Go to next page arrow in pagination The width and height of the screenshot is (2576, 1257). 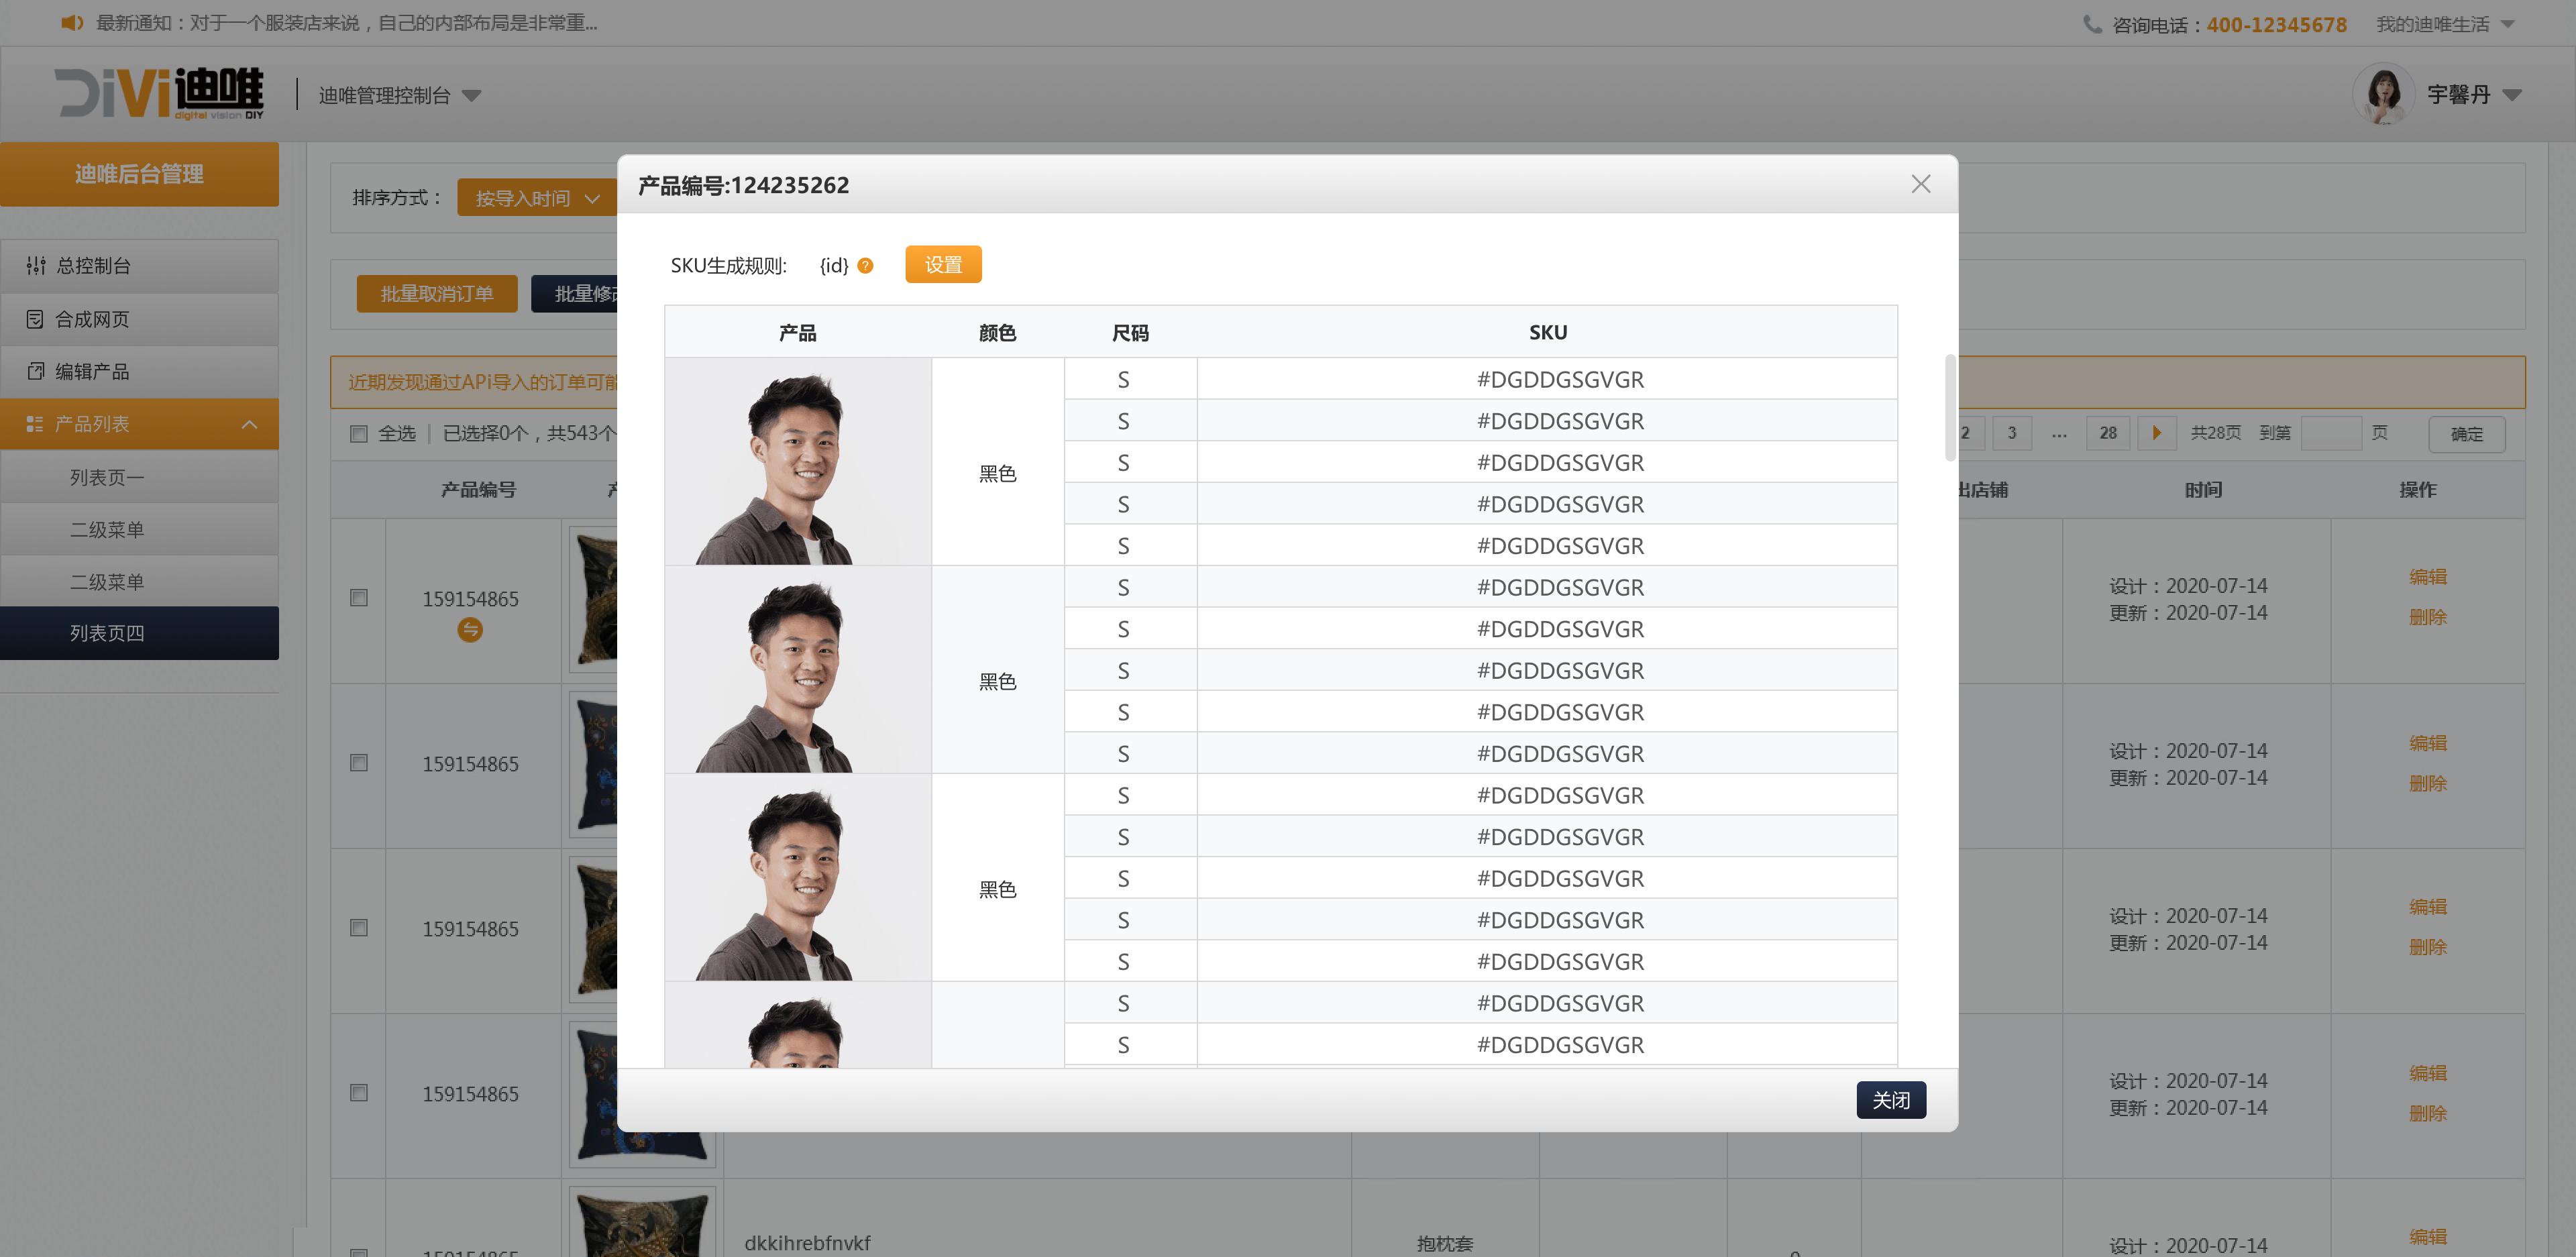coord(2156,433)
